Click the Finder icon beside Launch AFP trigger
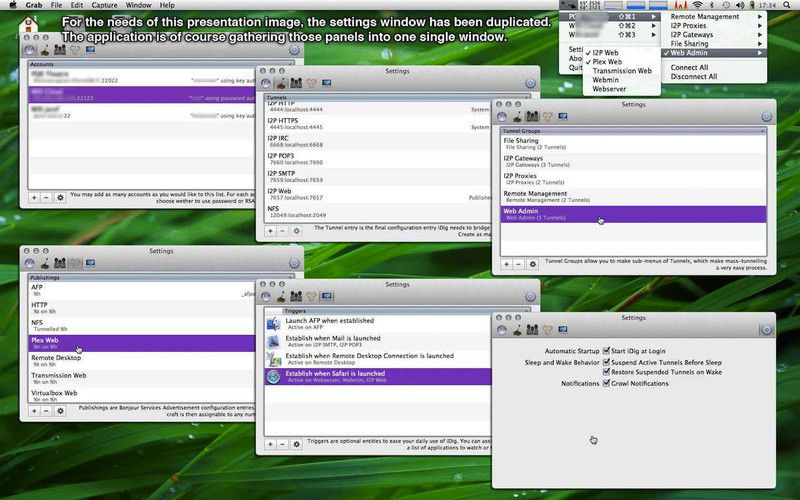 (274, 324)
